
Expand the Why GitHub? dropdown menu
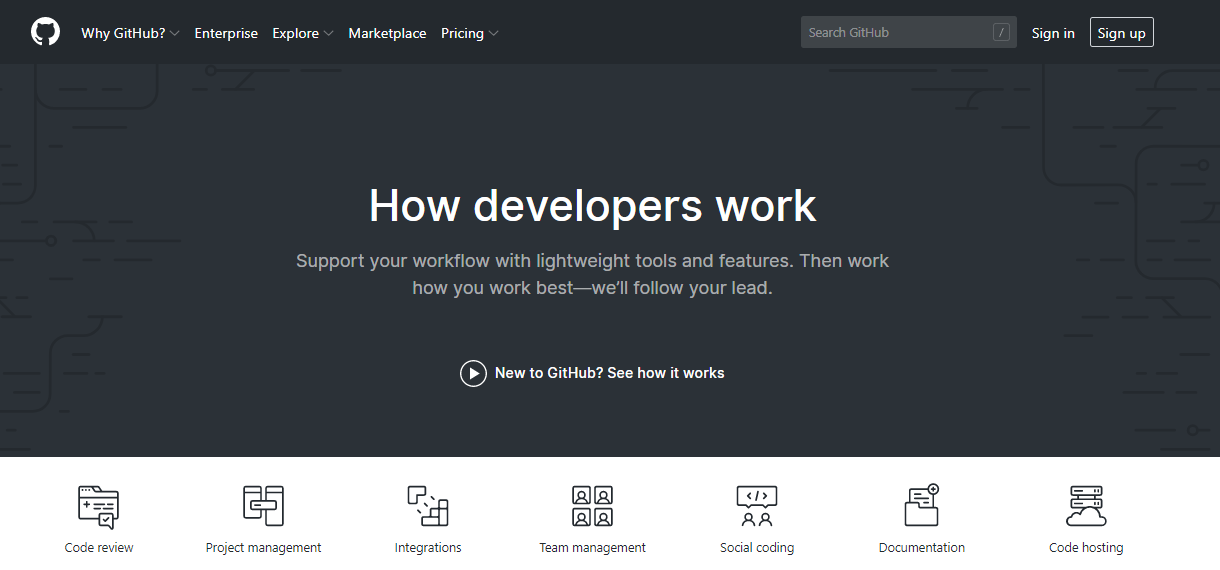click(x=130, y=33)
